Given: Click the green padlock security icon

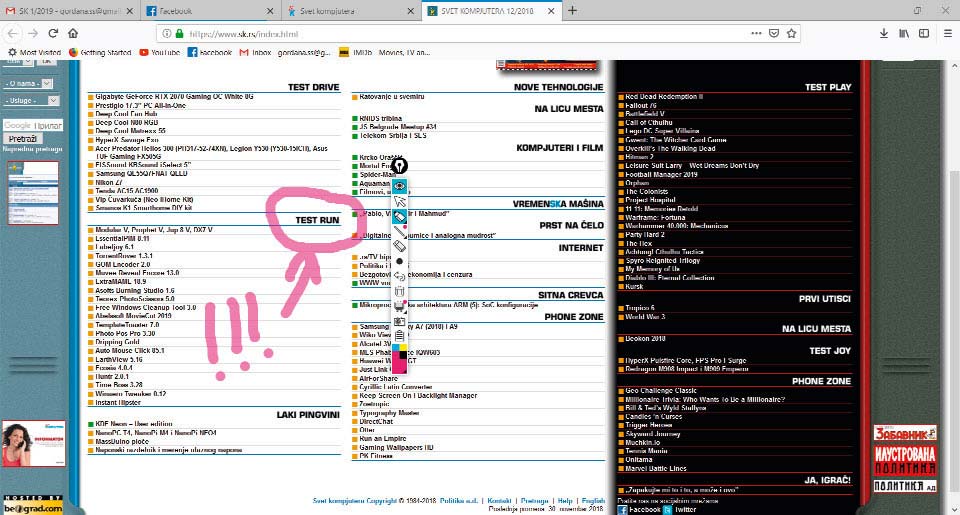Looking at the screenshot, I should (x=179, y=34).
